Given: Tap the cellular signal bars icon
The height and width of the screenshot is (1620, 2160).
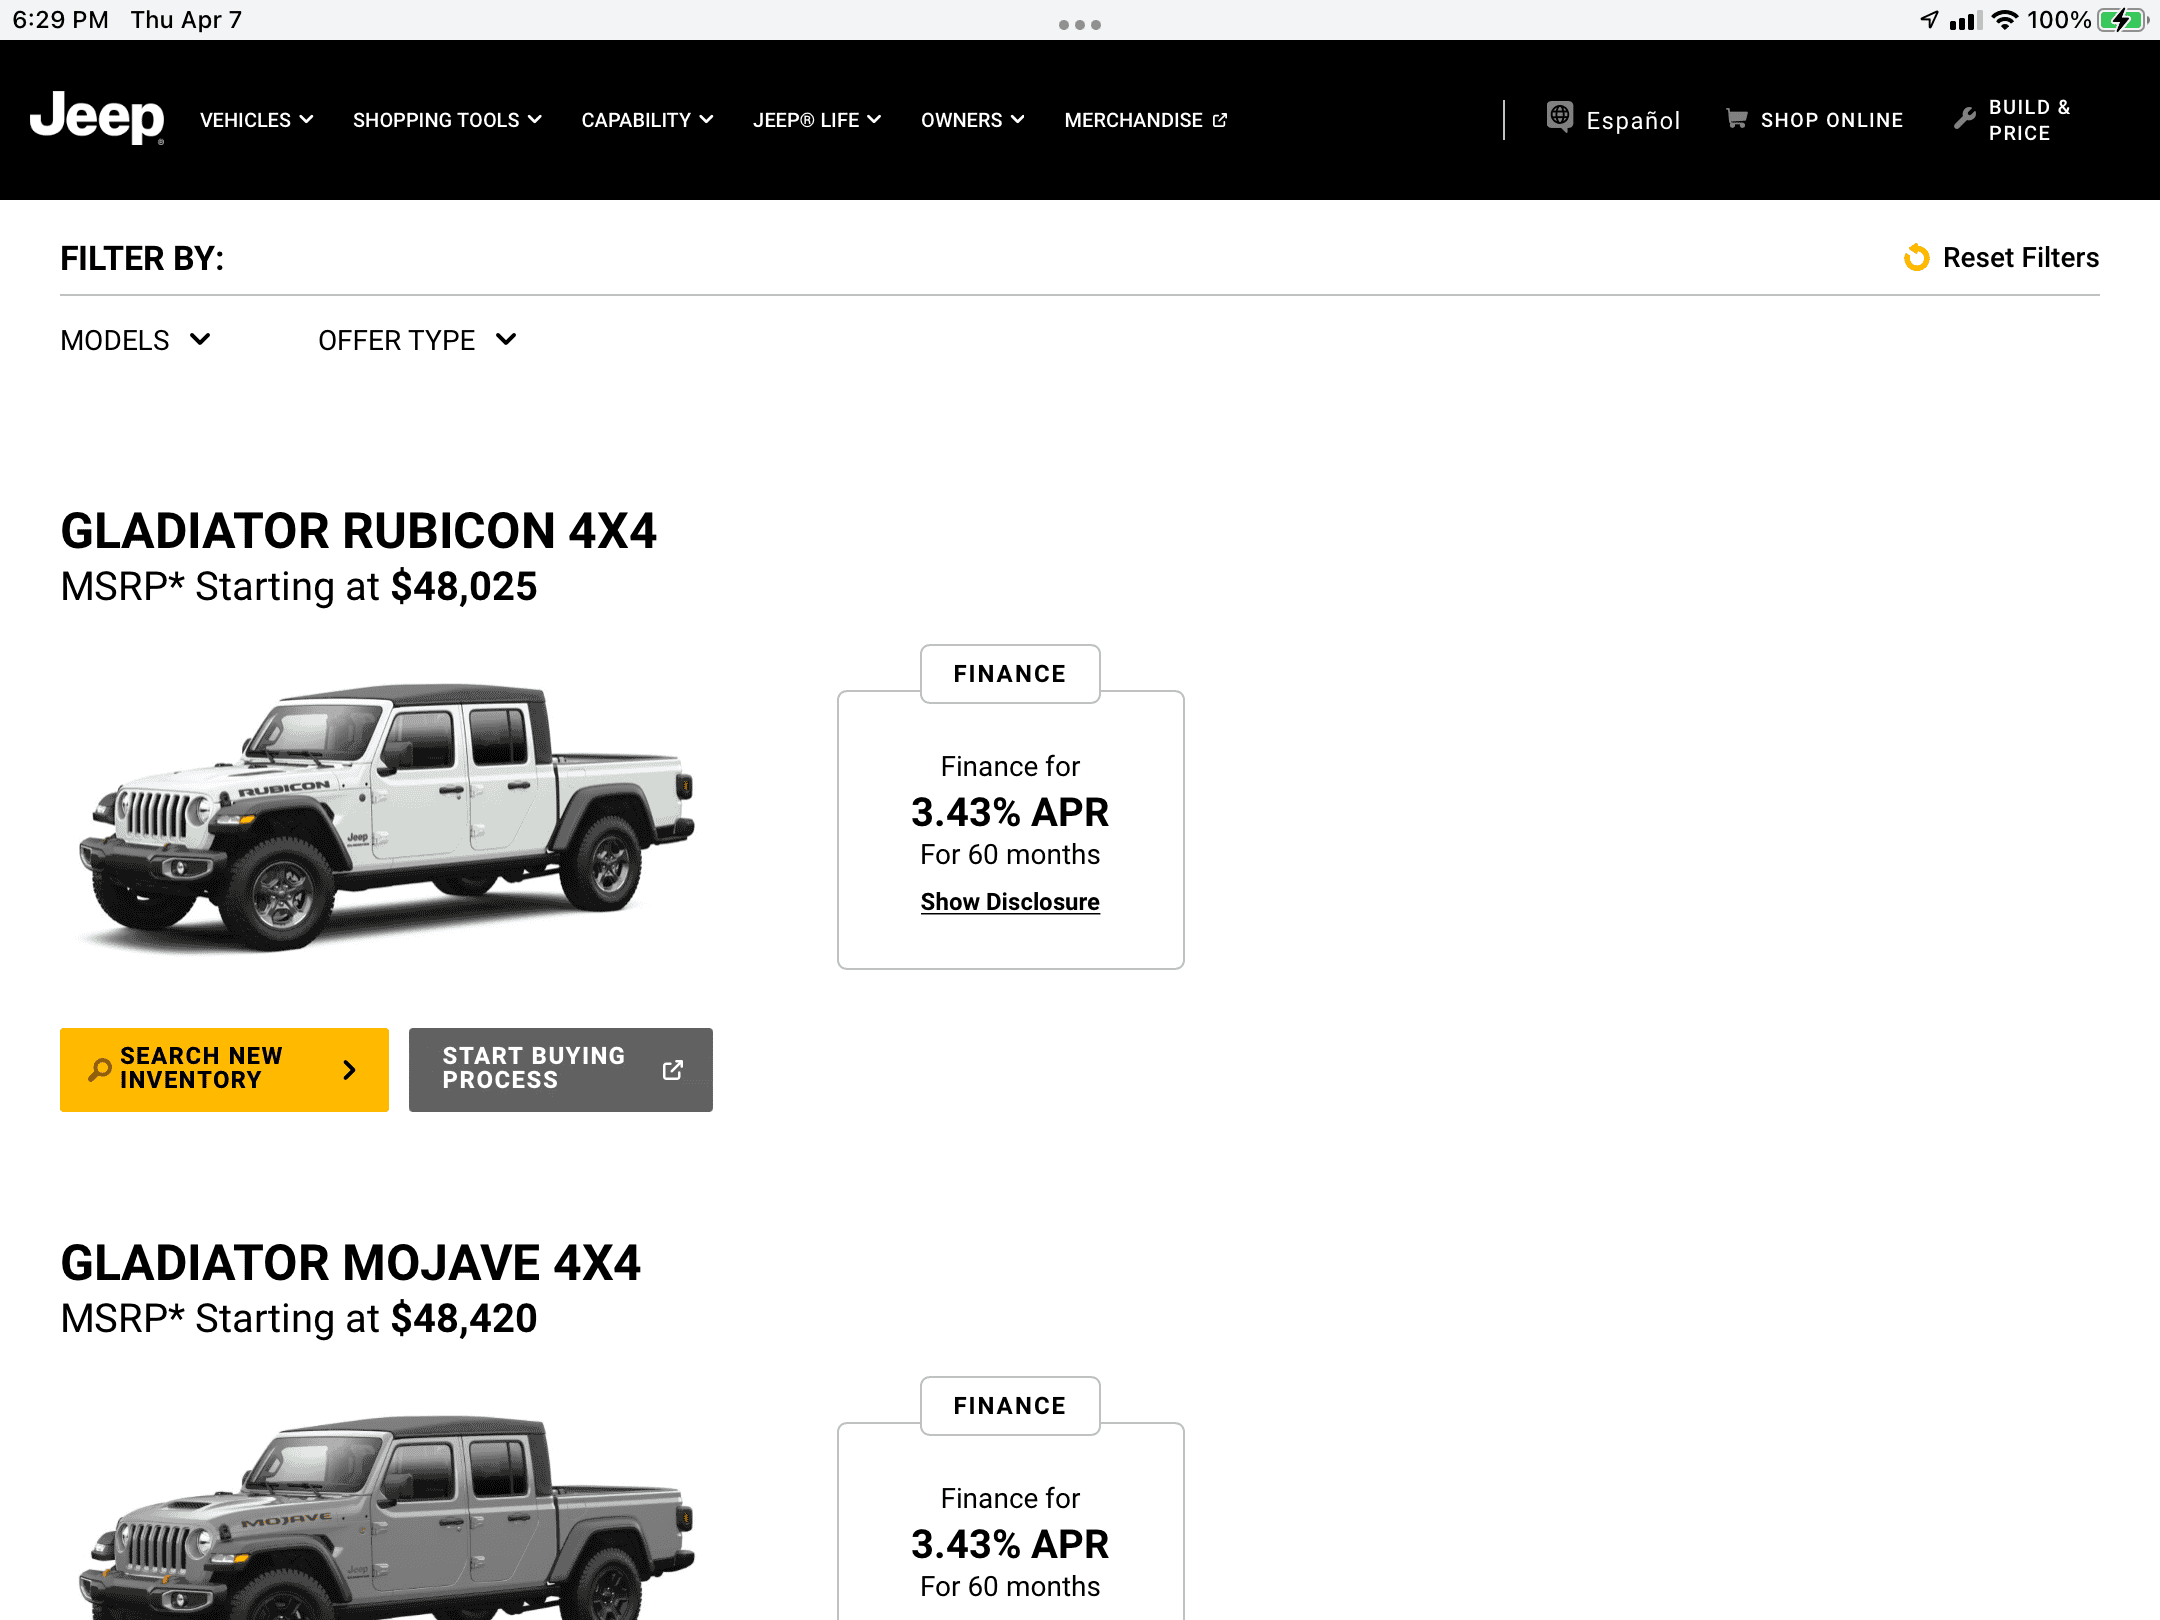Looking at the screenshot, I should 1965,20.
